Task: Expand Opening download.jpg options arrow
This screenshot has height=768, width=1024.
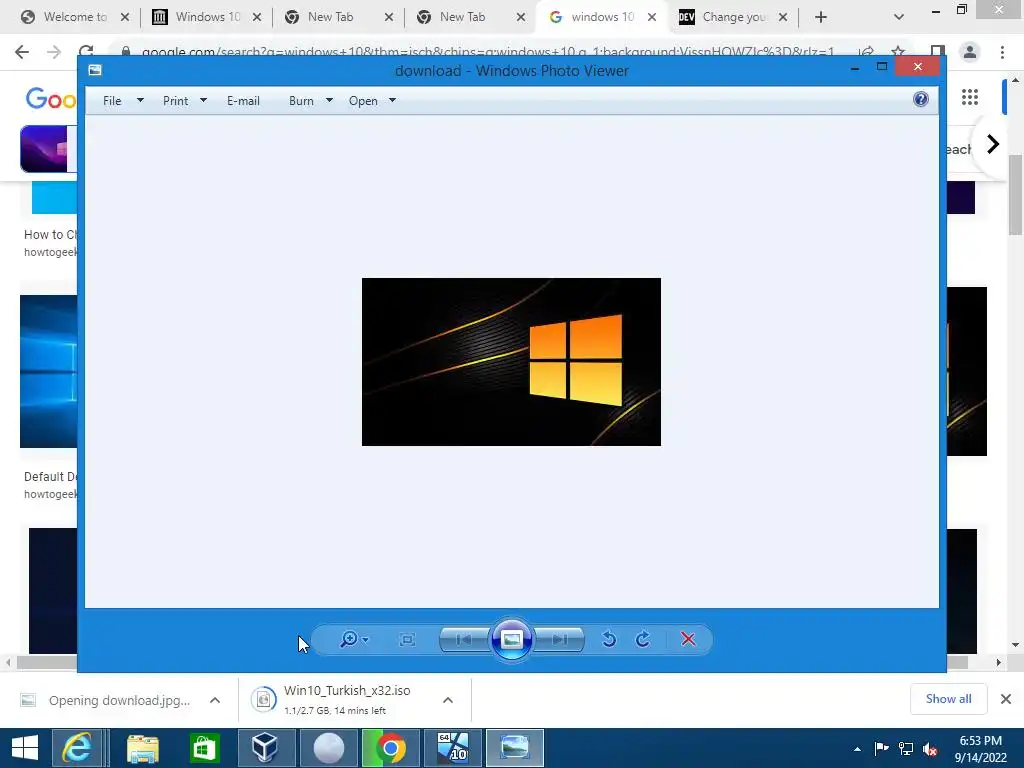Action: click(215, 700)
